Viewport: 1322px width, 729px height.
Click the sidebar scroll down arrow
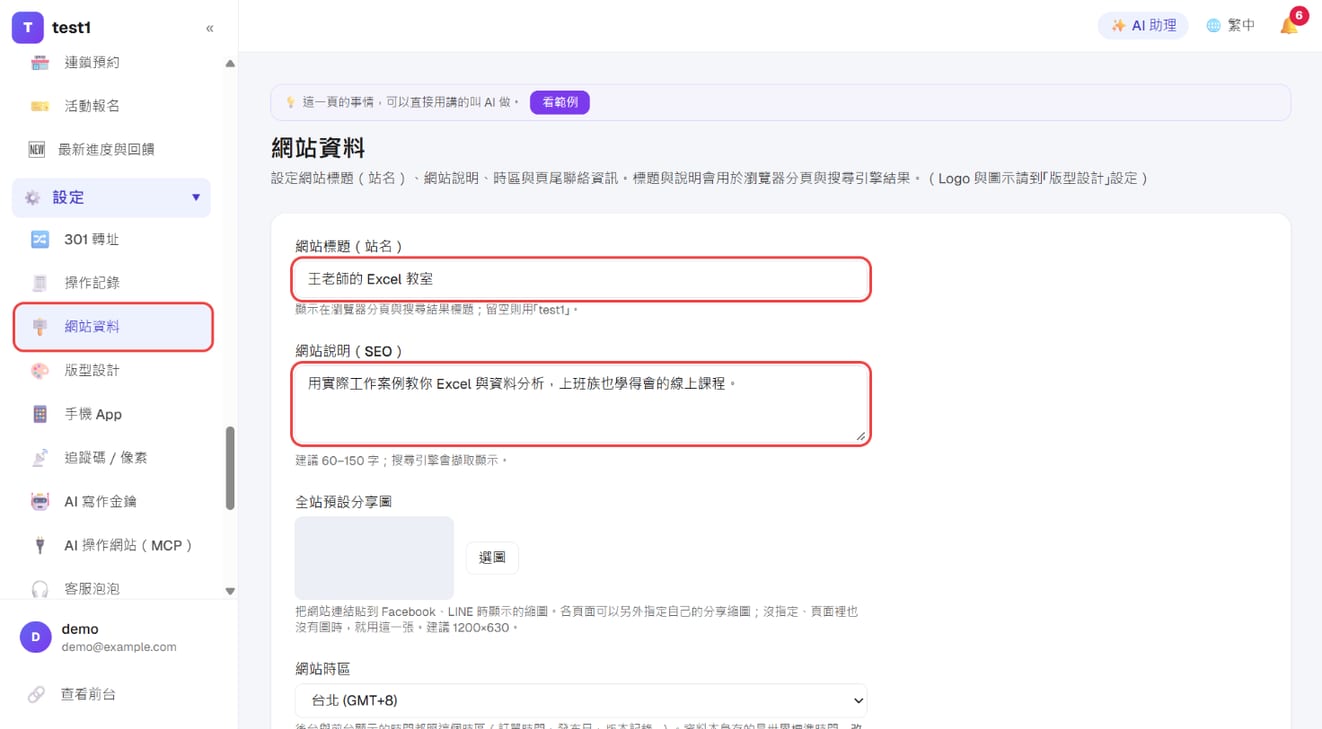coord(230,591)
